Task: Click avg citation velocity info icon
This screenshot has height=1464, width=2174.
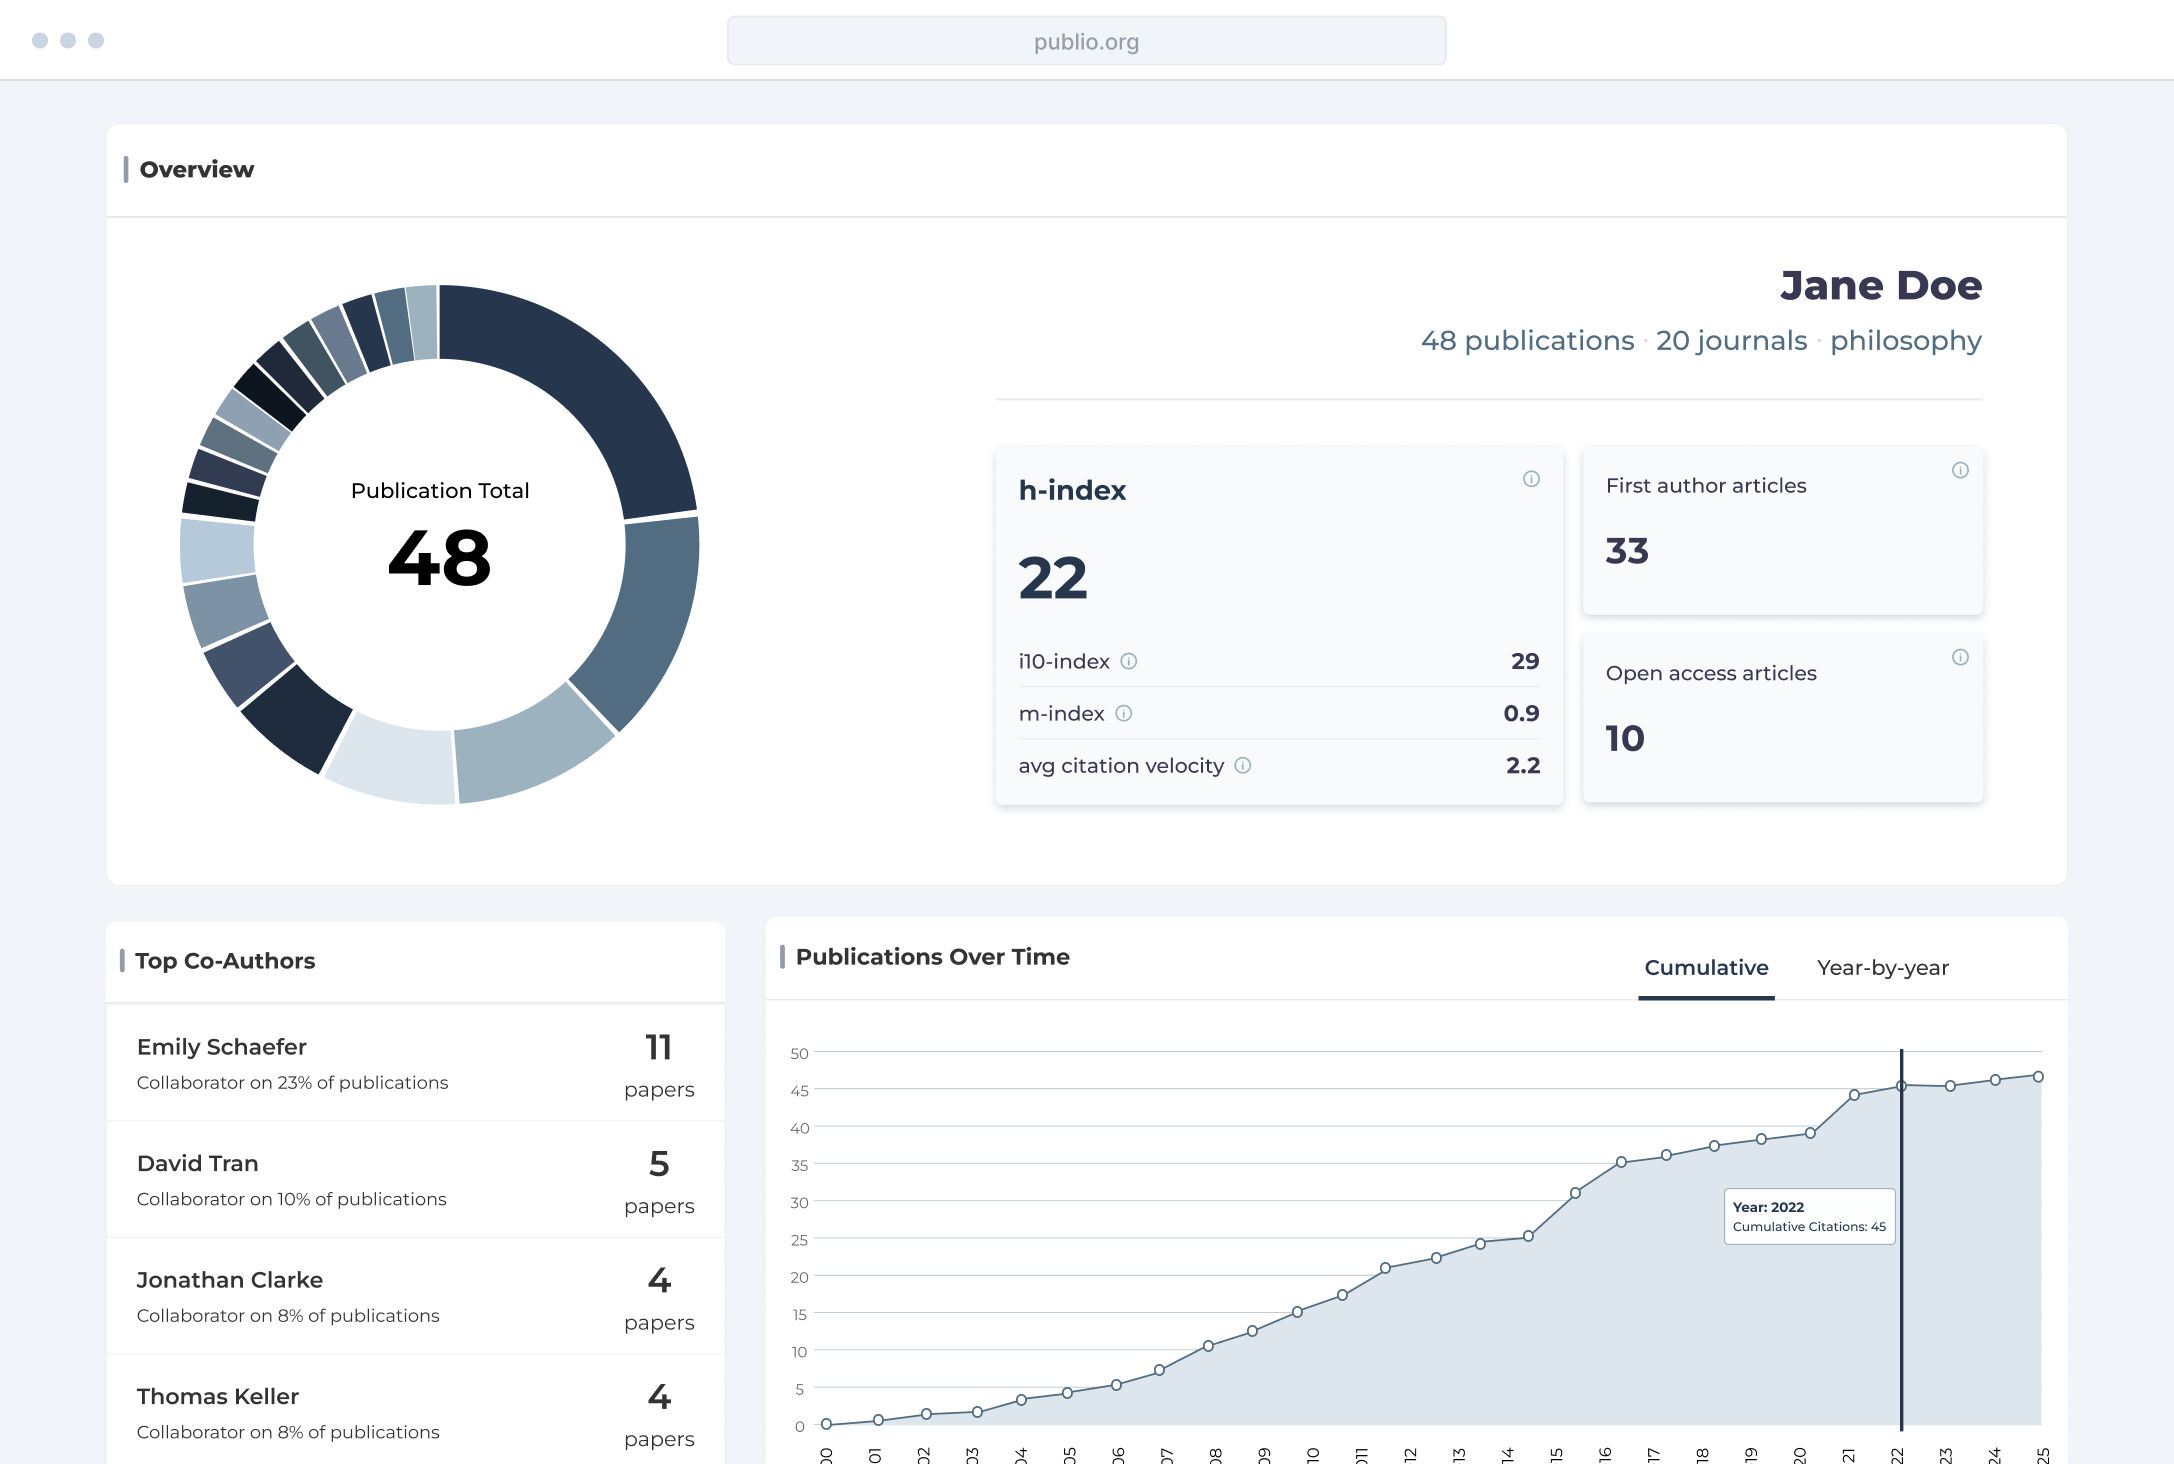Action: click(x=1243, y=765)
